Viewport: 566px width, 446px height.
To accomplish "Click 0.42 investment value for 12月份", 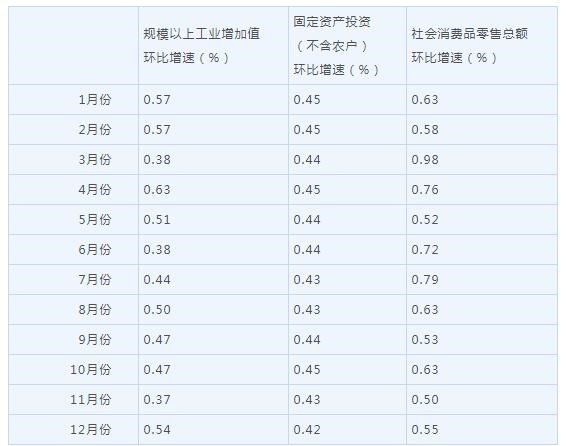I will pyautogui.click(x=307, y=430).
